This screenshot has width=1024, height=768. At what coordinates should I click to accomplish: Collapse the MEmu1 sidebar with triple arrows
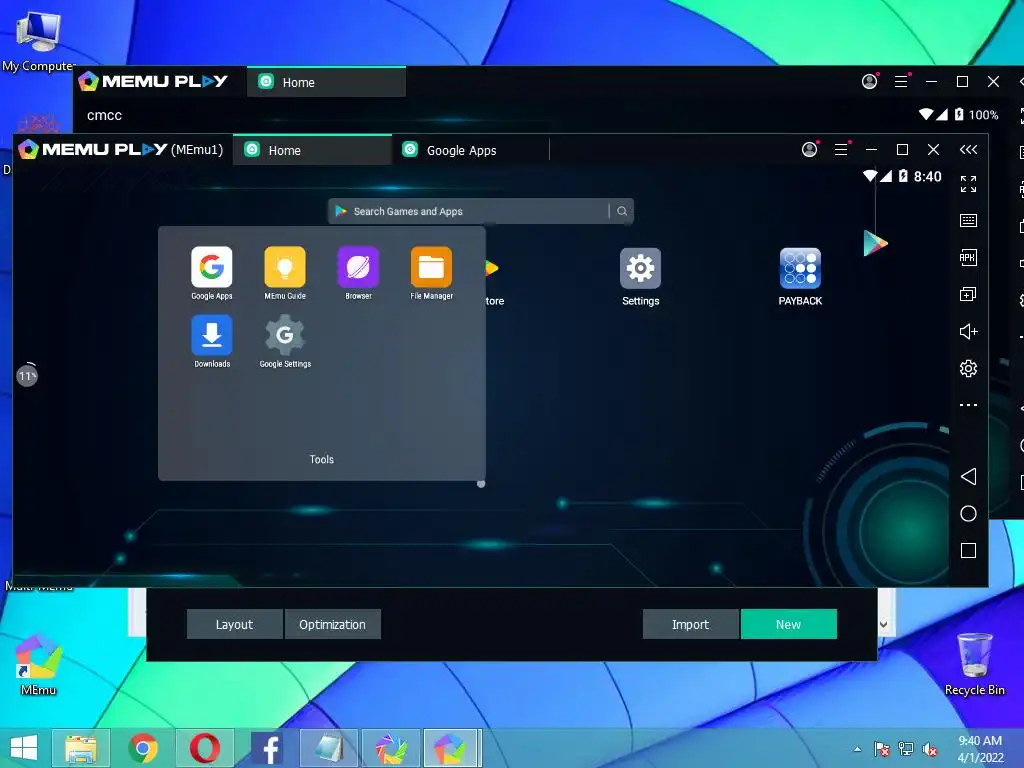[968, 150]
